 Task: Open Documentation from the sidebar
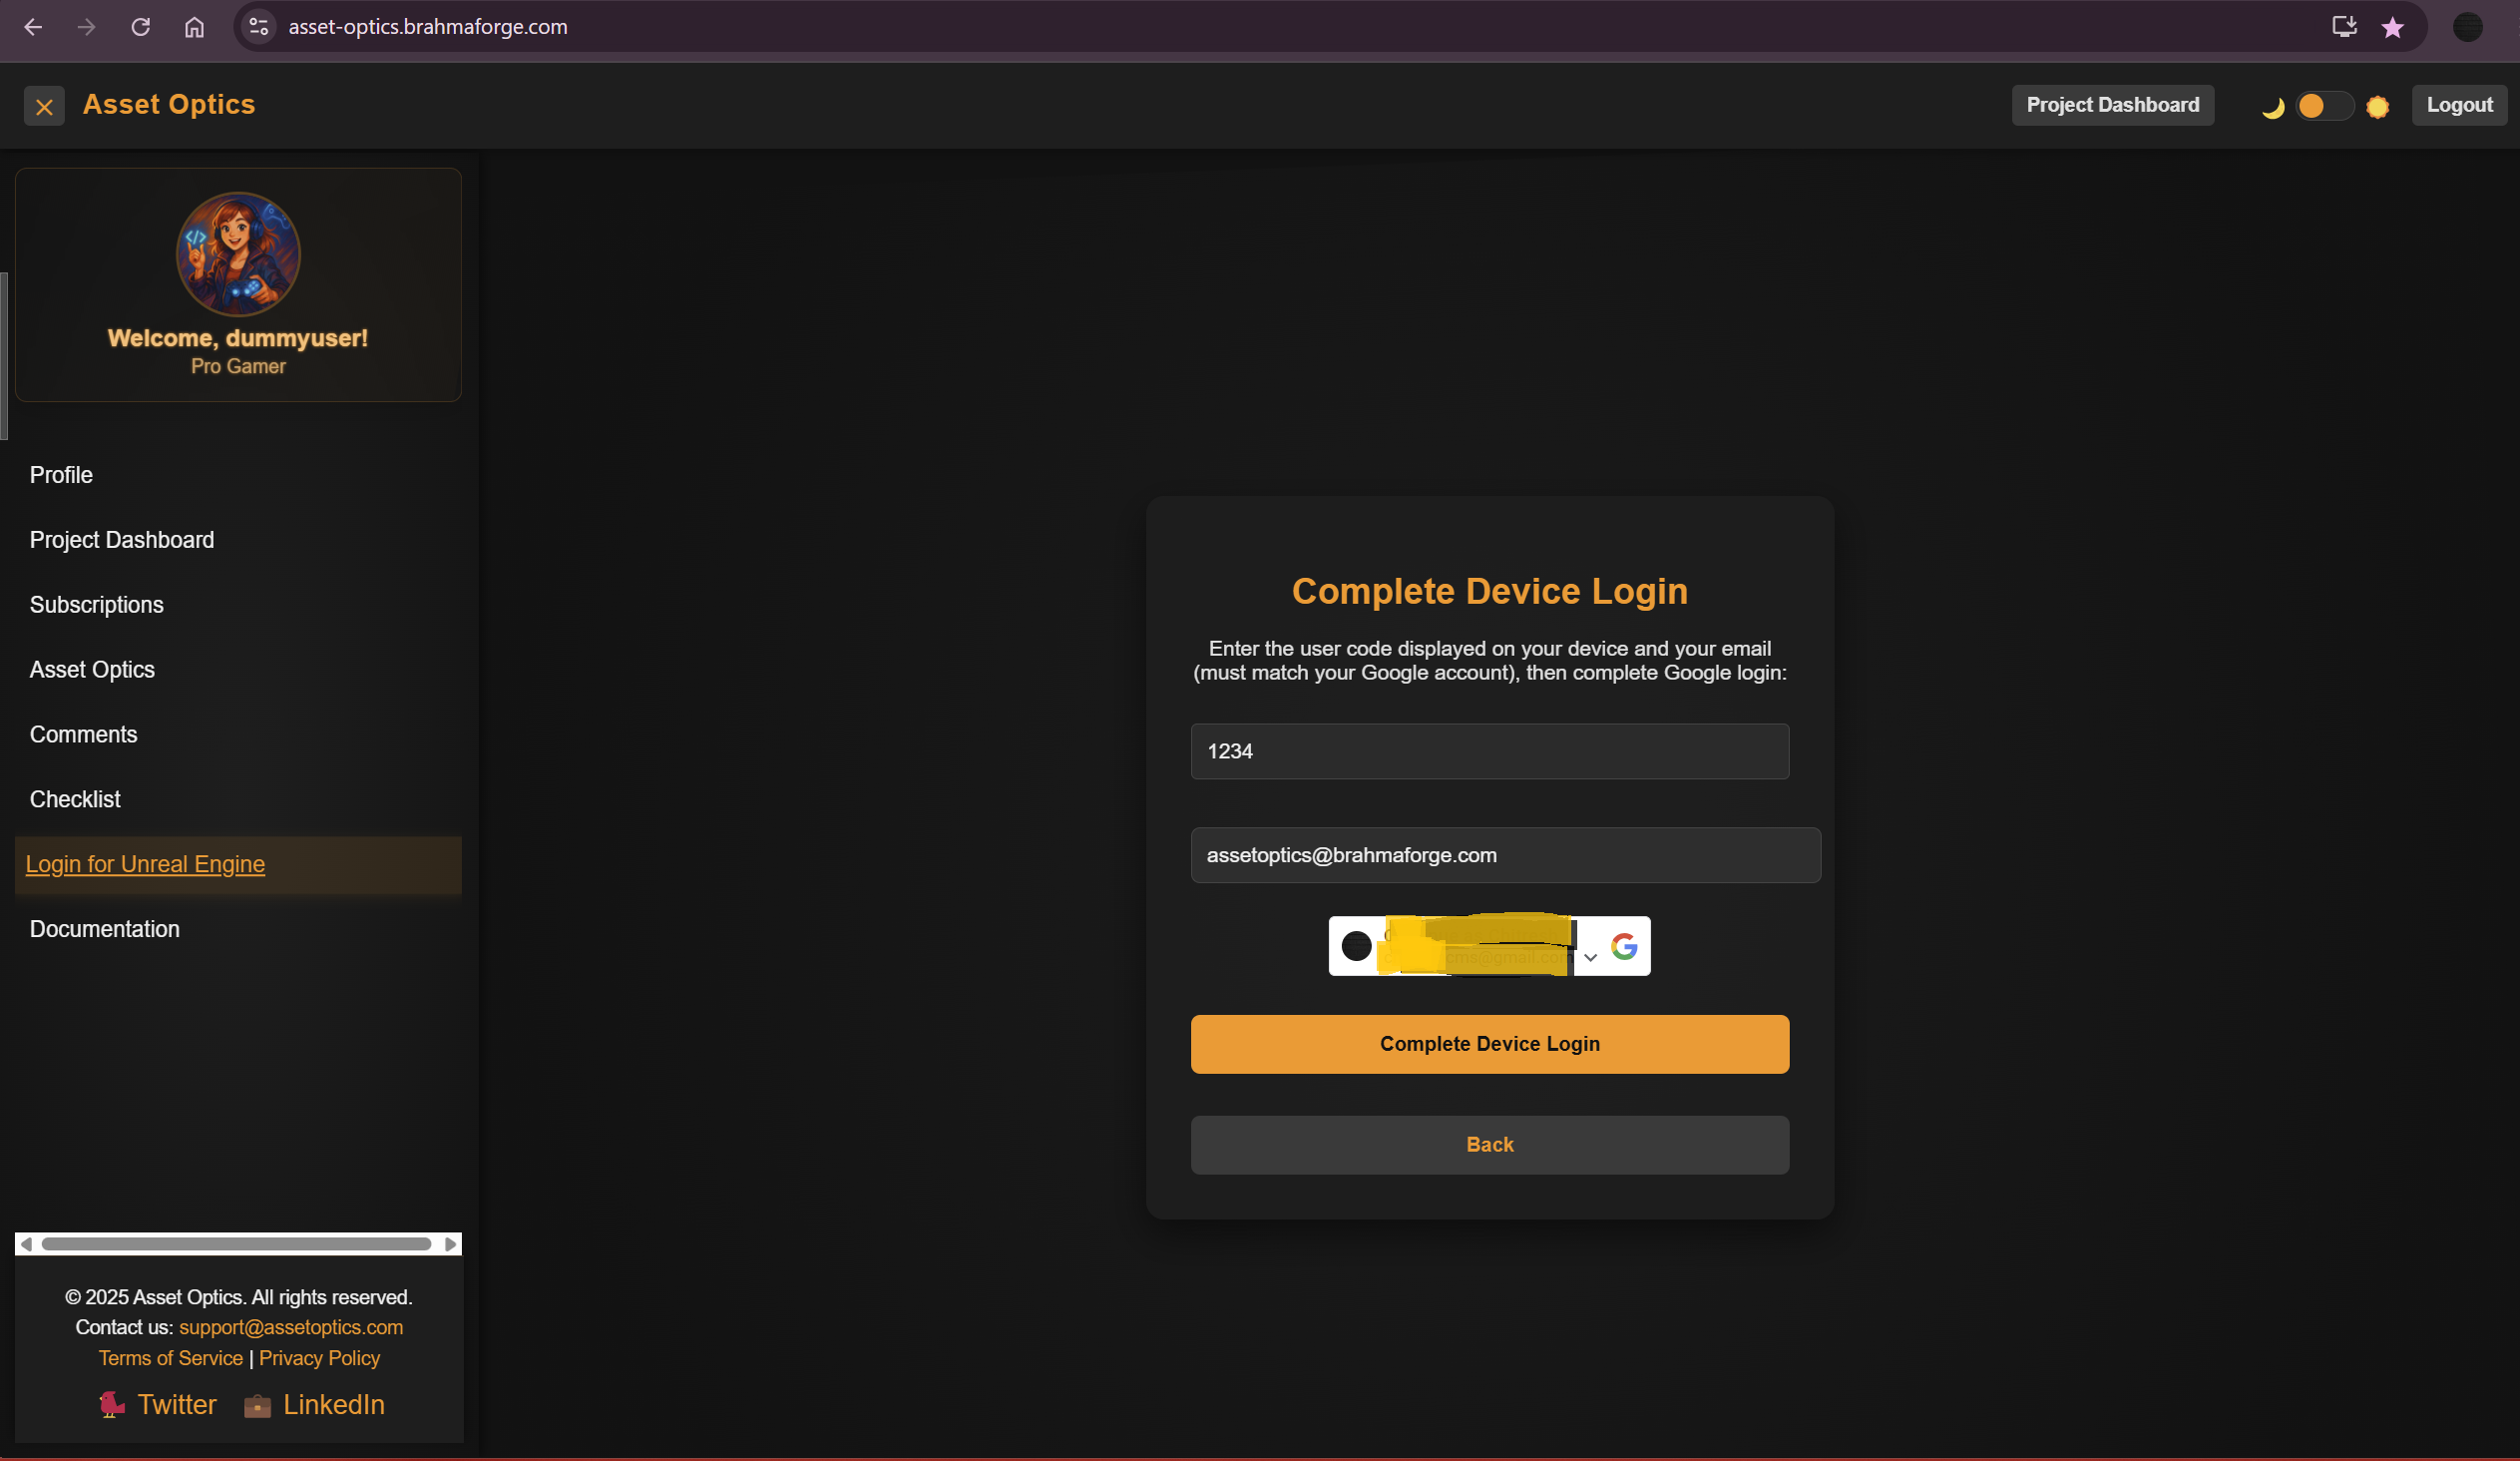[104, 929]
